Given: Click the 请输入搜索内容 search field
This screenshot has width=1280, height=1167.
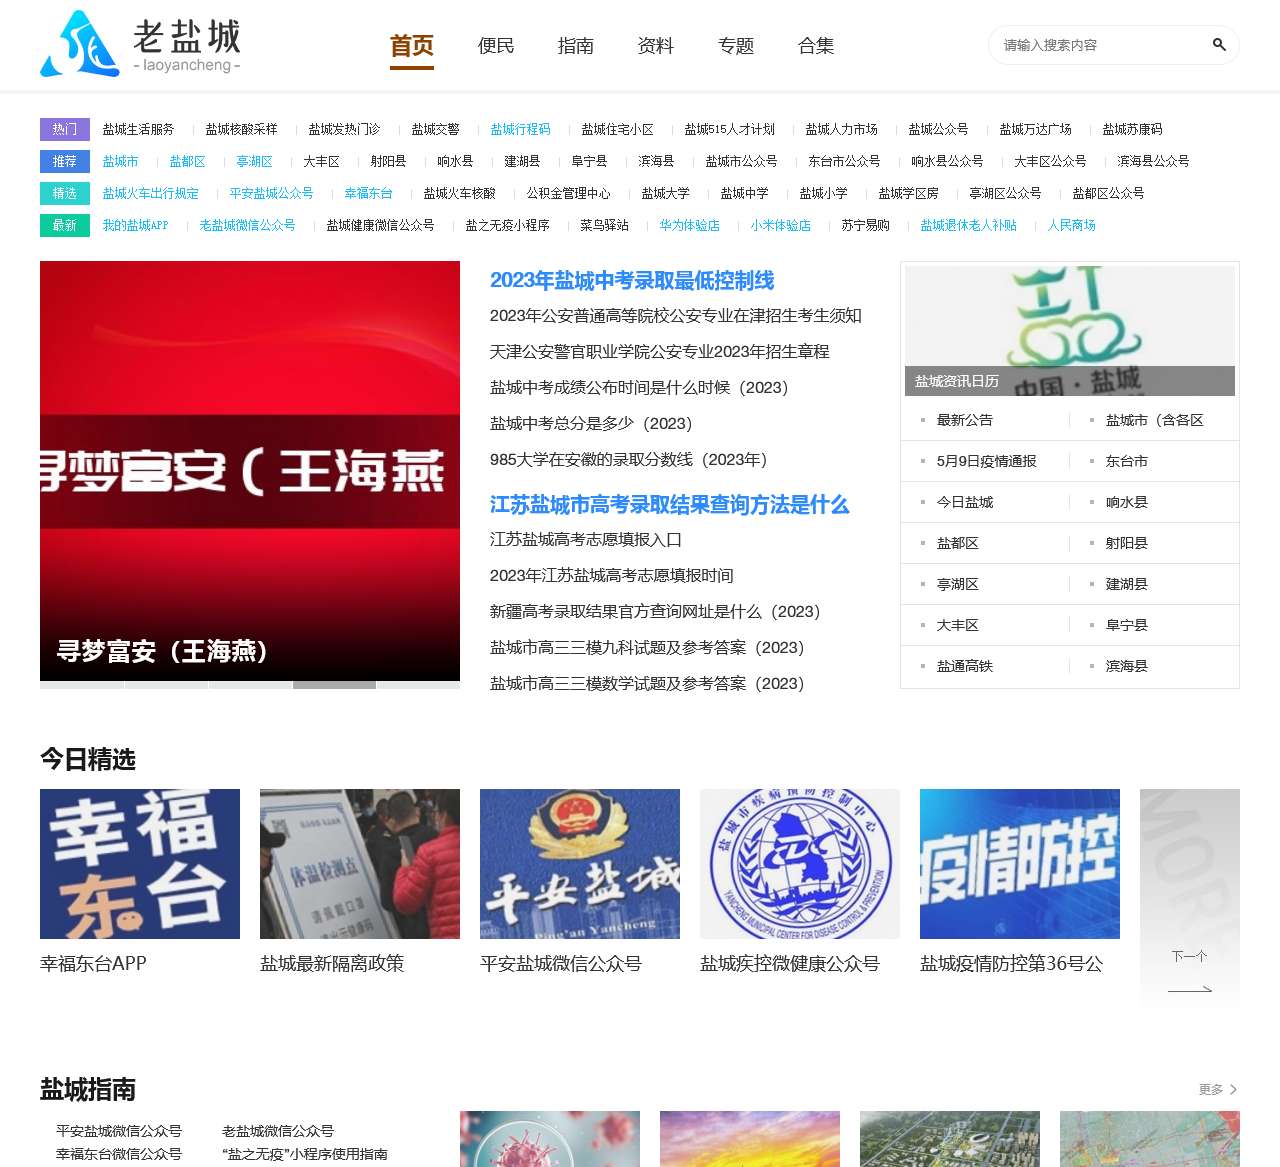Looking at the screenshot, I should tap(1090, 45).
